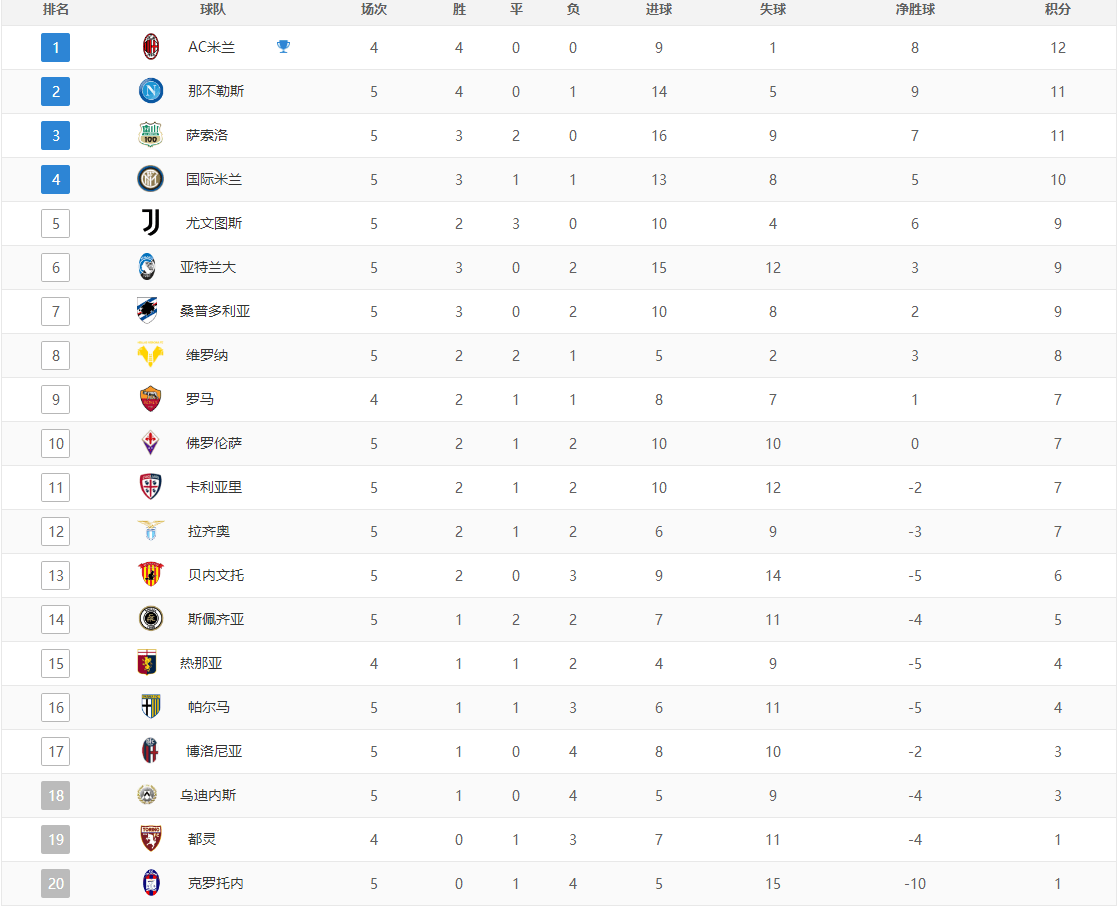Screen dimensions: 1118x907
Task: Click the gray rank 18 badge
Action: 56,795
